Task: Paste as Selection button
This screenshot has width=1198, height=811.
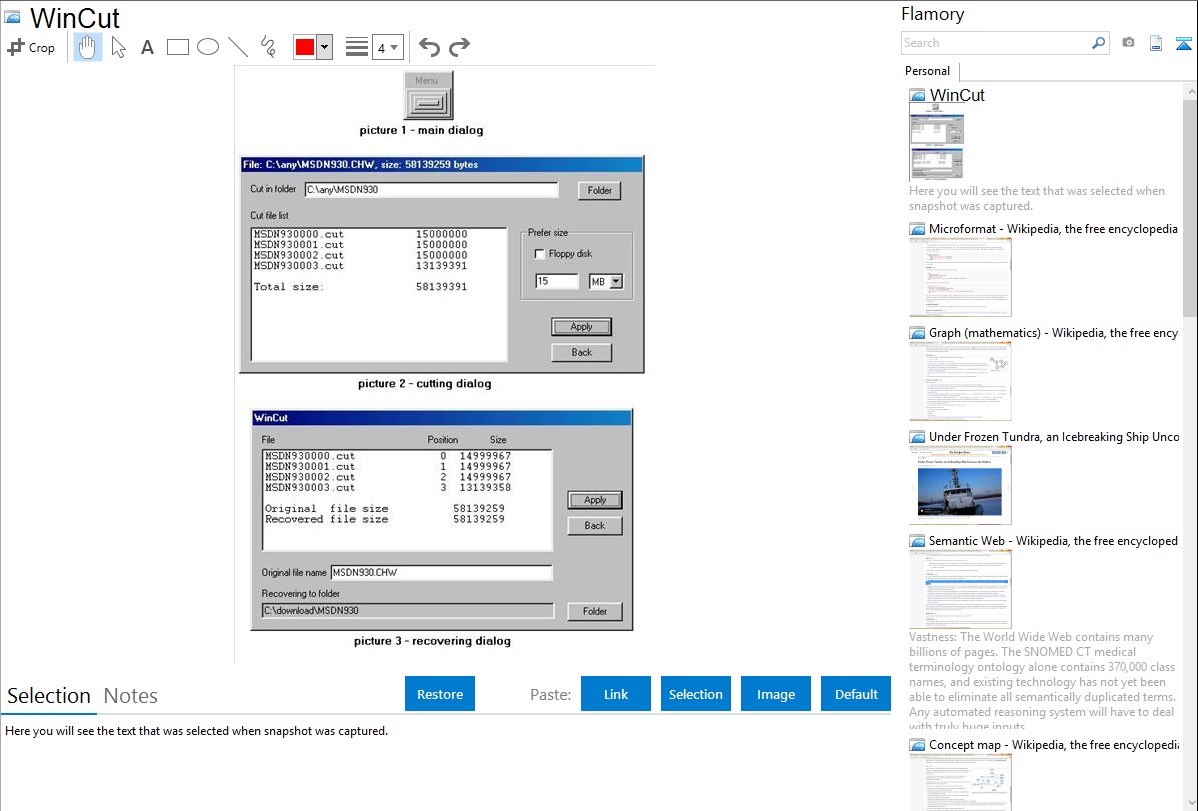Action: click(695, 694)
